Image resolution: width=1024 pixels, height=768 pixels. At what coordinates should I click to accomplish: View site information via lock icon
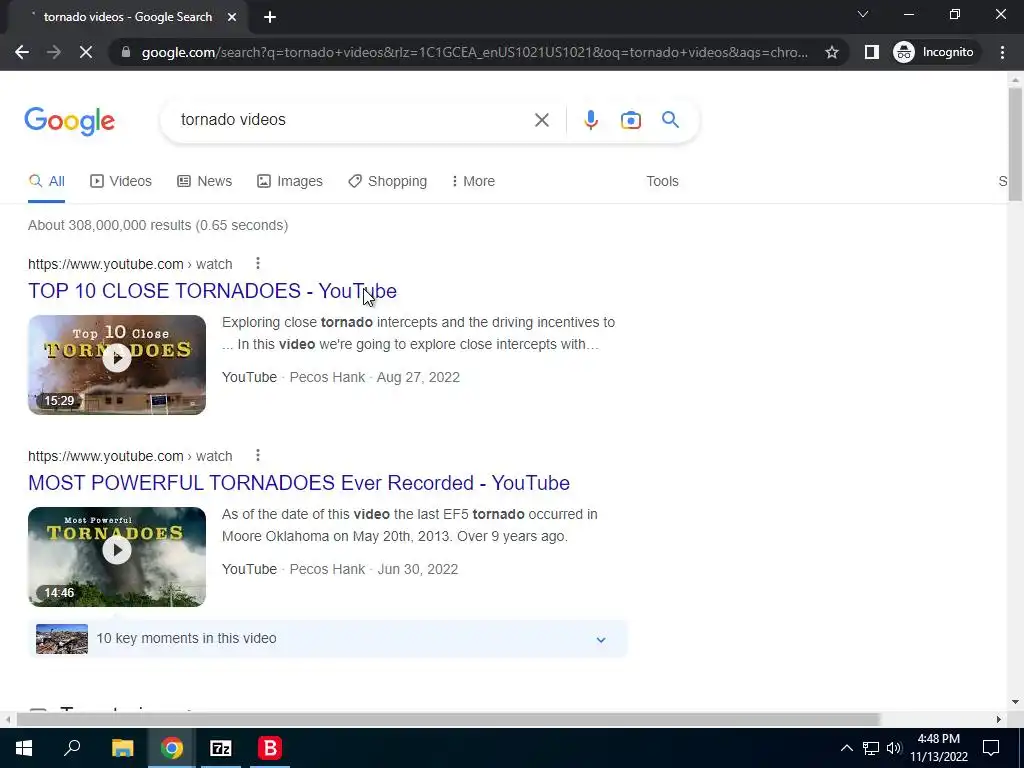pyautogui.click(x=126, y=52)
